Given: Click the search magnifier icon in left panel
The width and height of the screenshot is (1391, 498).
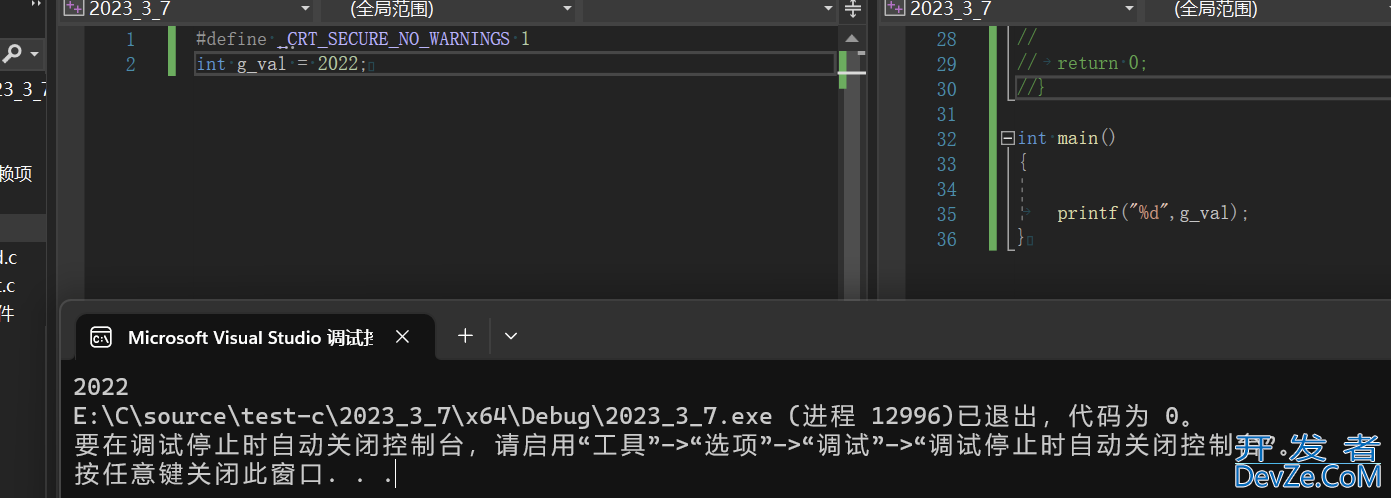Looking at the screenshot, I should pos(12,53).
